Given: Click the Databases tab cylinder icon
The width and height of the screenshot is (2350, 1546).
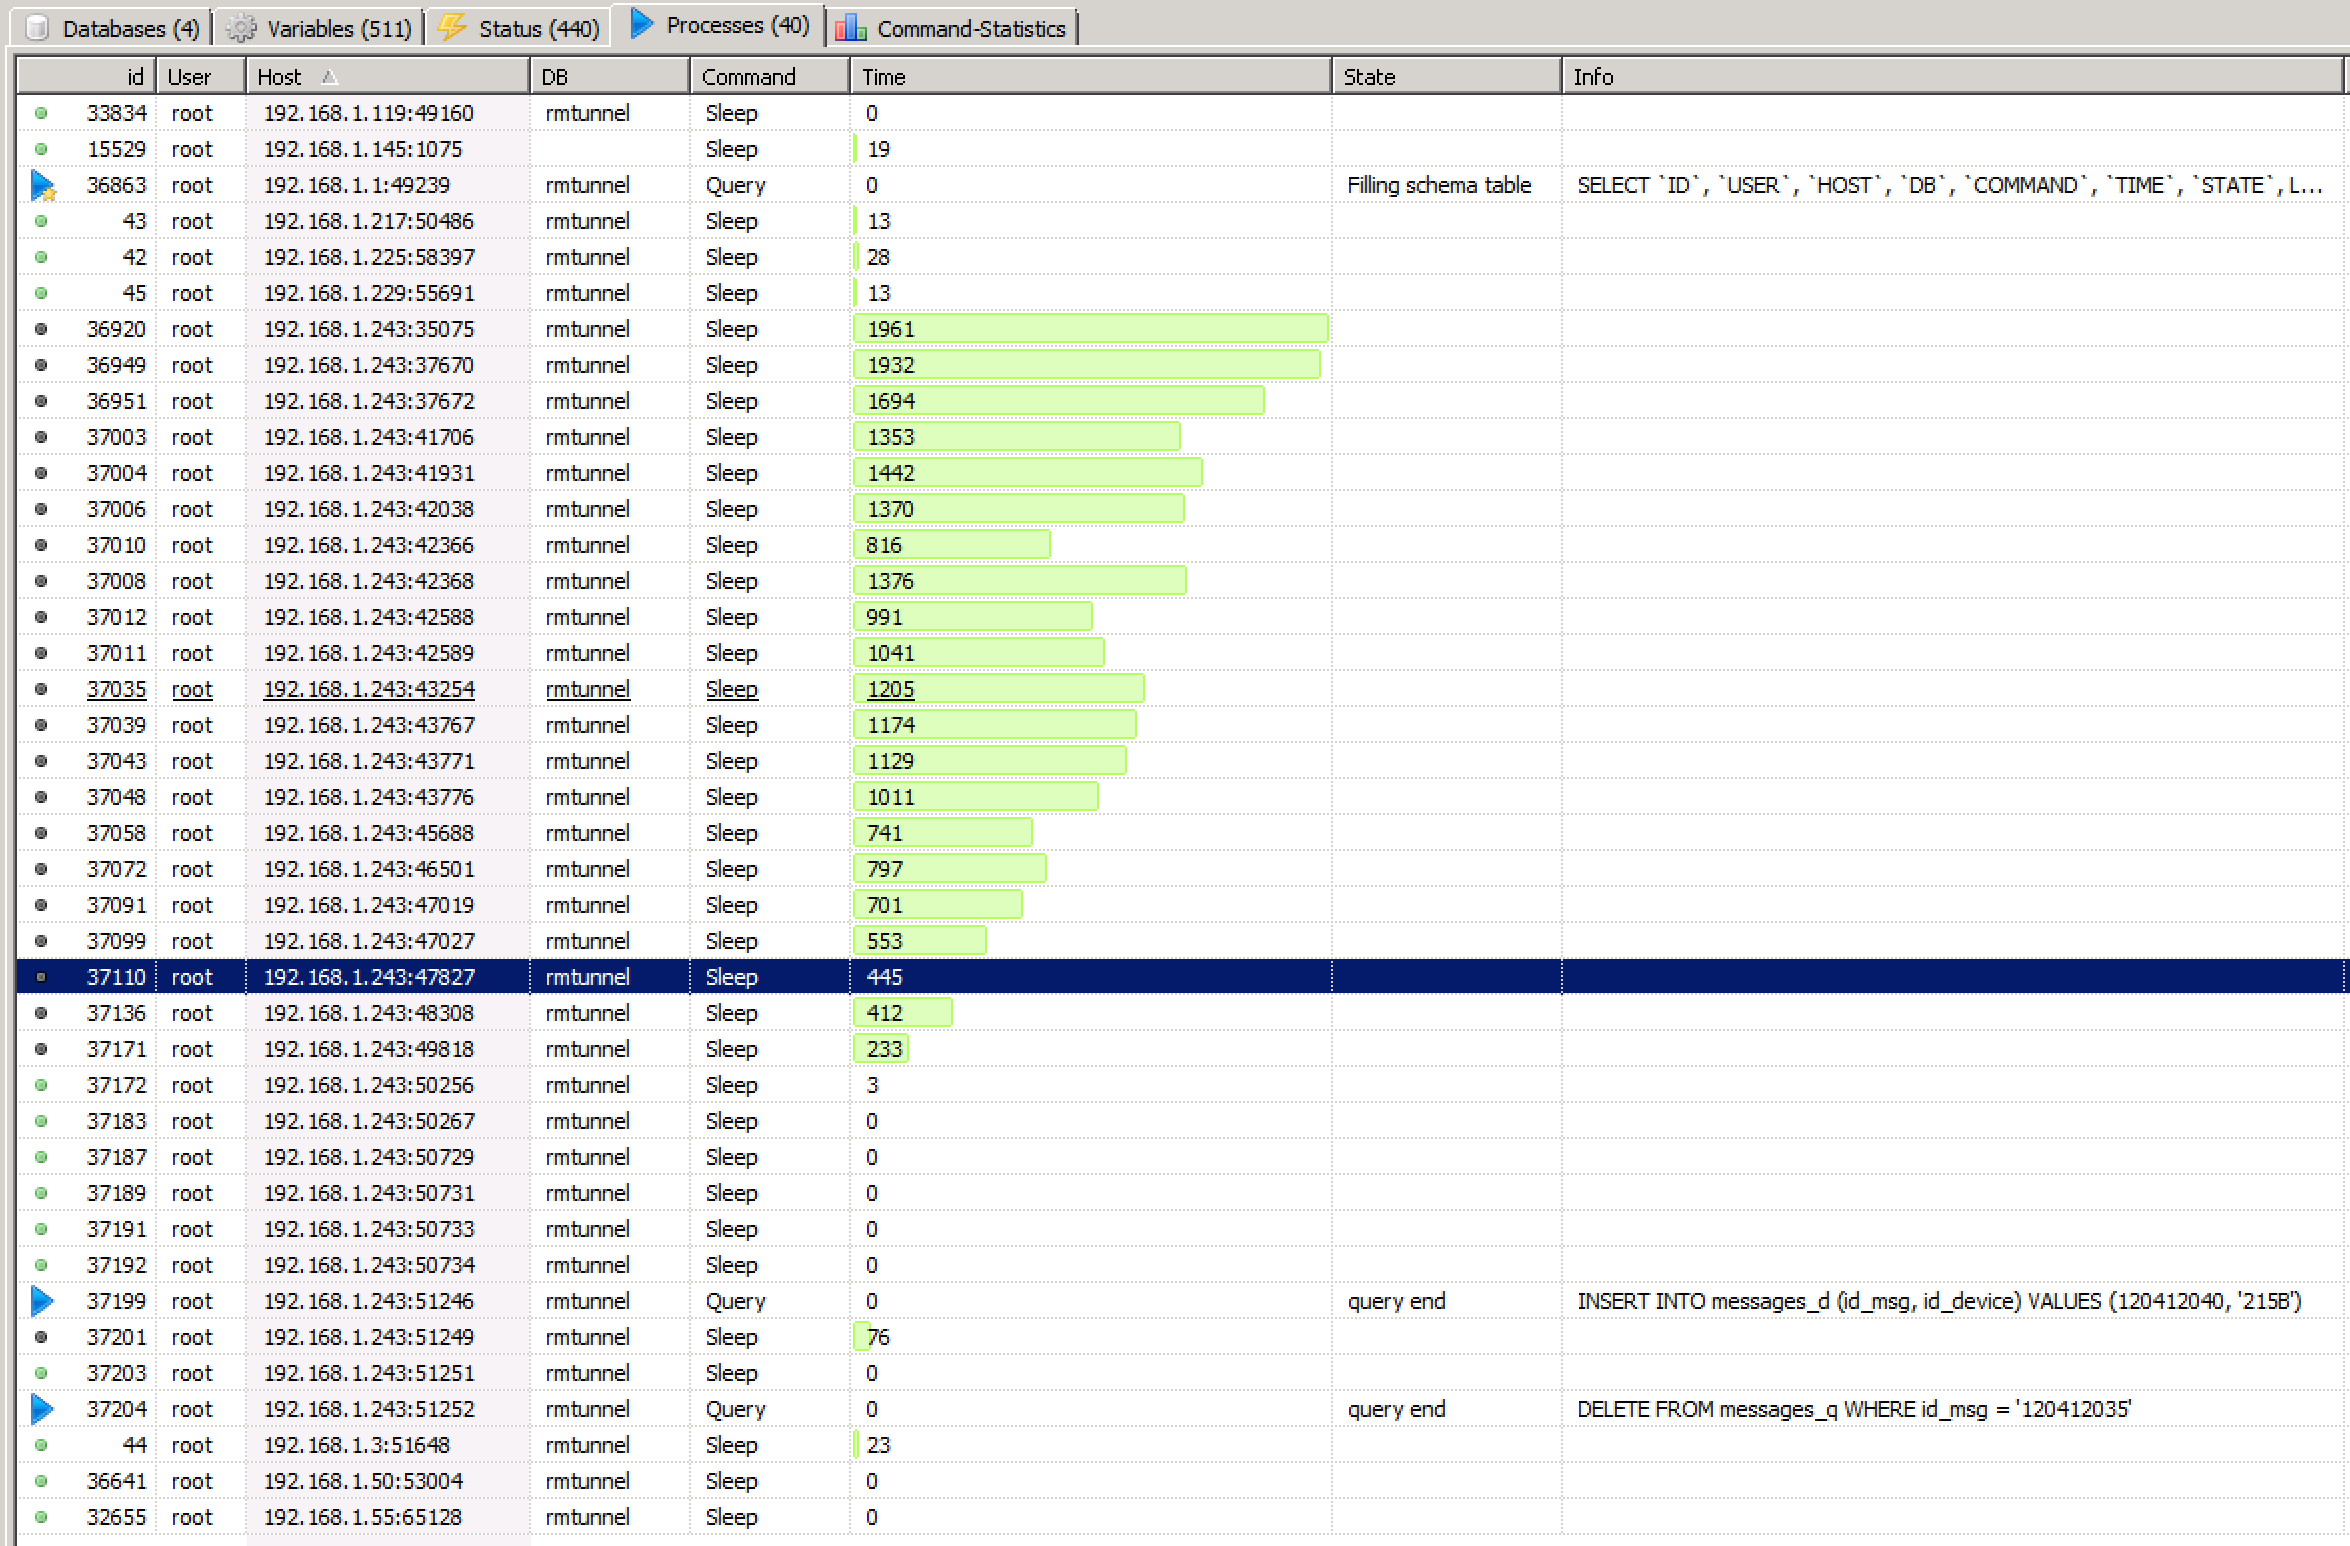Looking at the screenshot, I should (38, 28).
